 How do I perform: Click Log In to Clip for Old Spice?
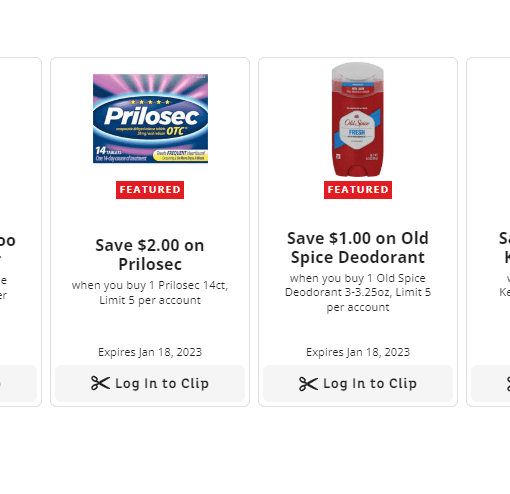click(x=358, y=383)
